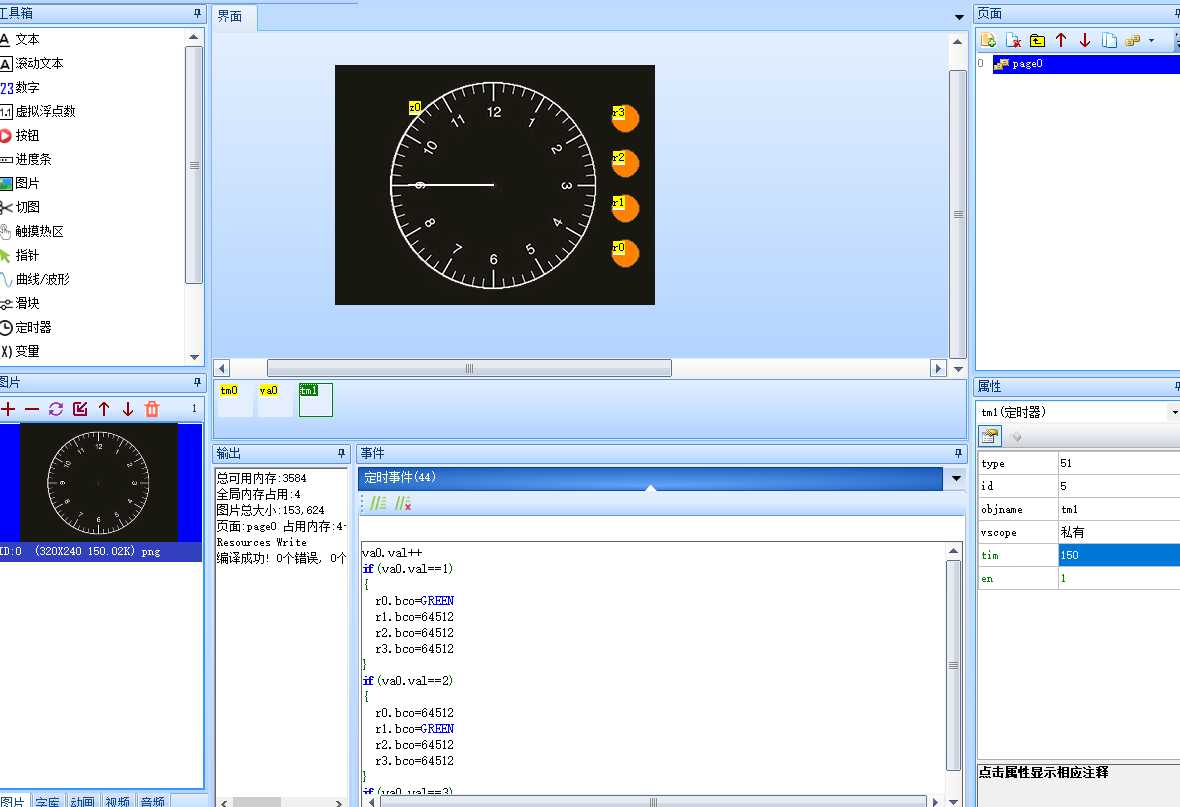This screenshot has width=1180, height=807.
Task: Select the tm1 timer component
Action: (x=315, y=400)
